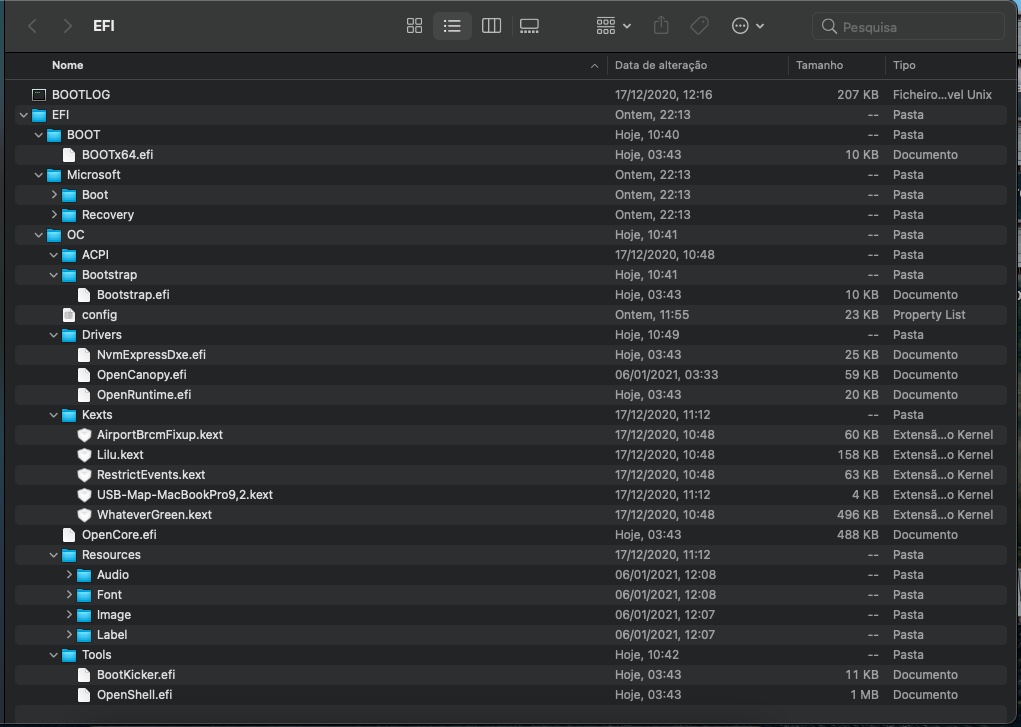Viewport: 1021px width, 727px height.
Task: Switch to gallery view
Action: click(x=529, y=26)
